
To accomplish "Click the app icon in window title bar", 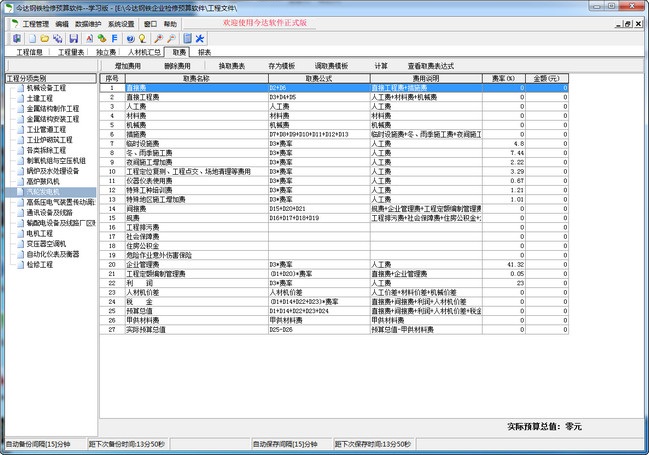I will pos(9,7).
